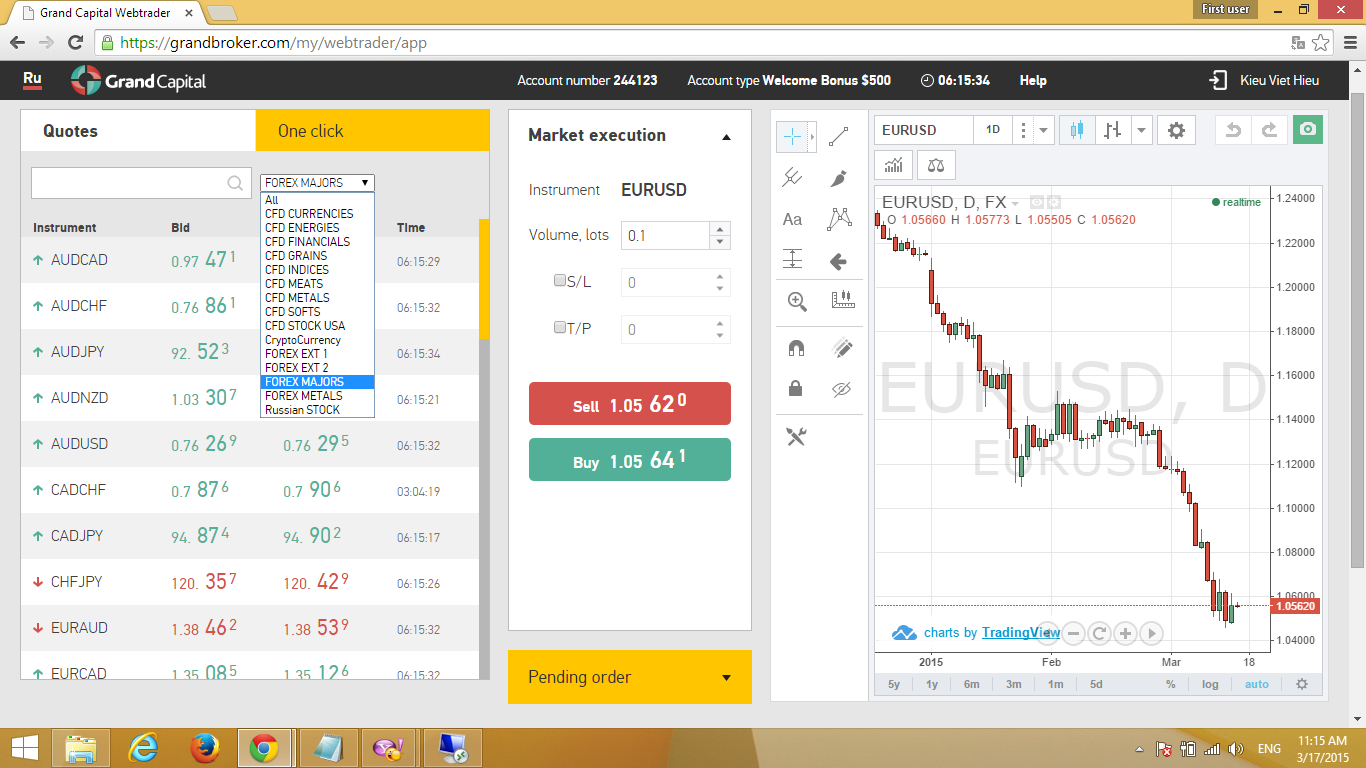Click the red Sell button
This screenshot has height=768, width=1366.
pos(630,404)
